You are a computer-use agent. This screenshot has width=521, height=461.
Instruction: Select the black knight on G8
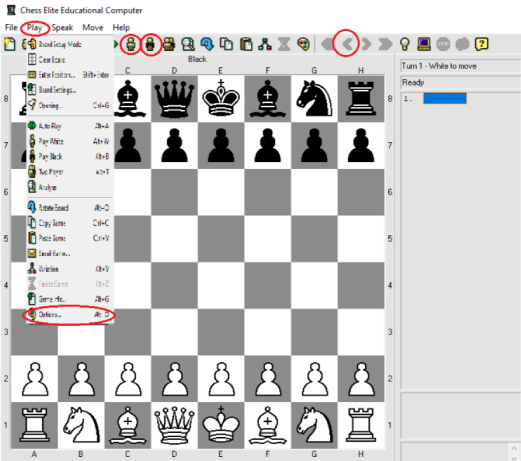[314, 99]
